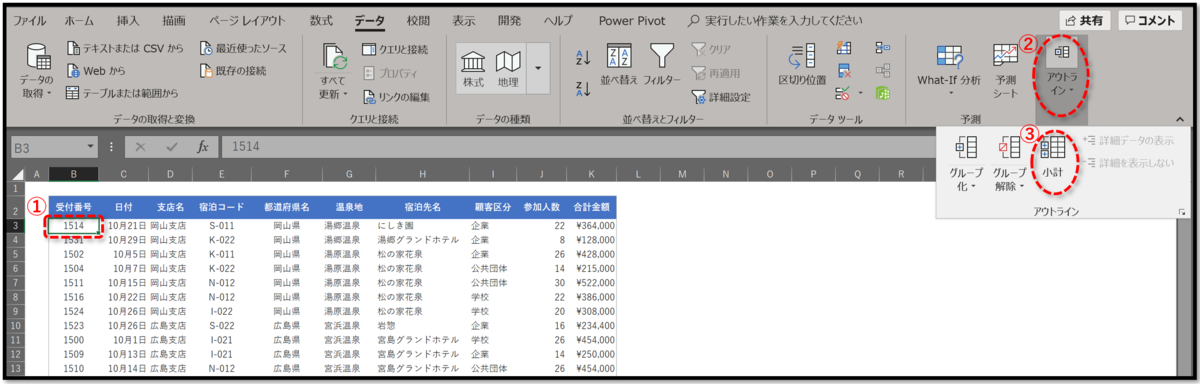Image resolution: width=1200 pixels, height=384 pixels.
Task: Click すべて更新 refresh all icon
Action: [333, 72]
